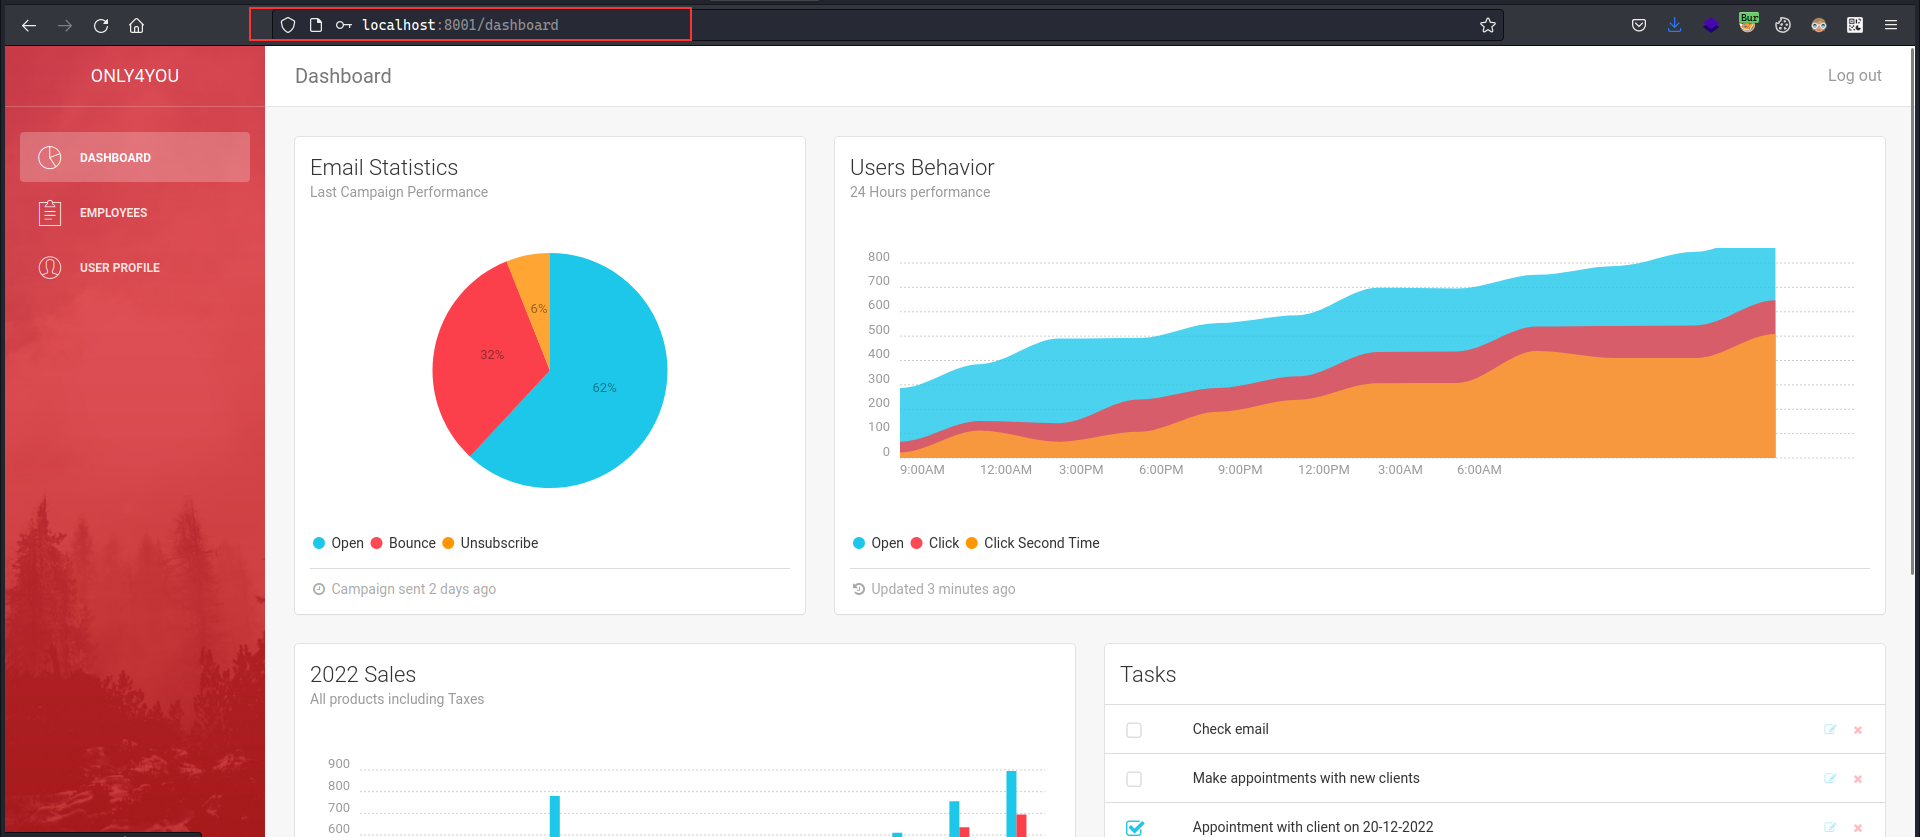Click the saved password key icon
This screenshot has height=837, width=1920.
(x=344, y=25)
